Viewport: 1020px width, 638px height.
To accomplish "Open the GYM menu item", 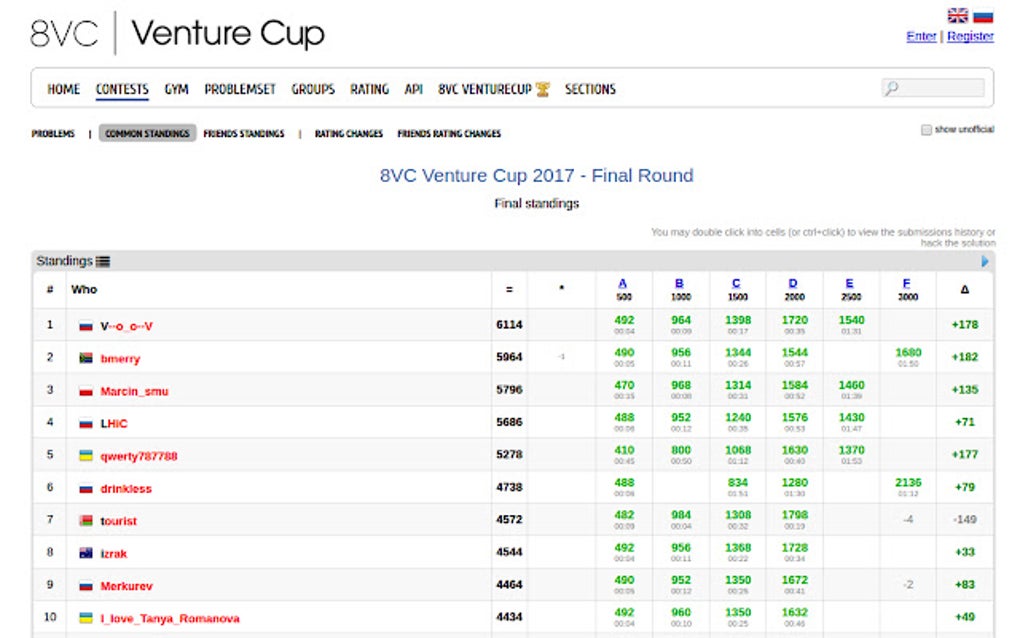I will [x=176, y=88].
